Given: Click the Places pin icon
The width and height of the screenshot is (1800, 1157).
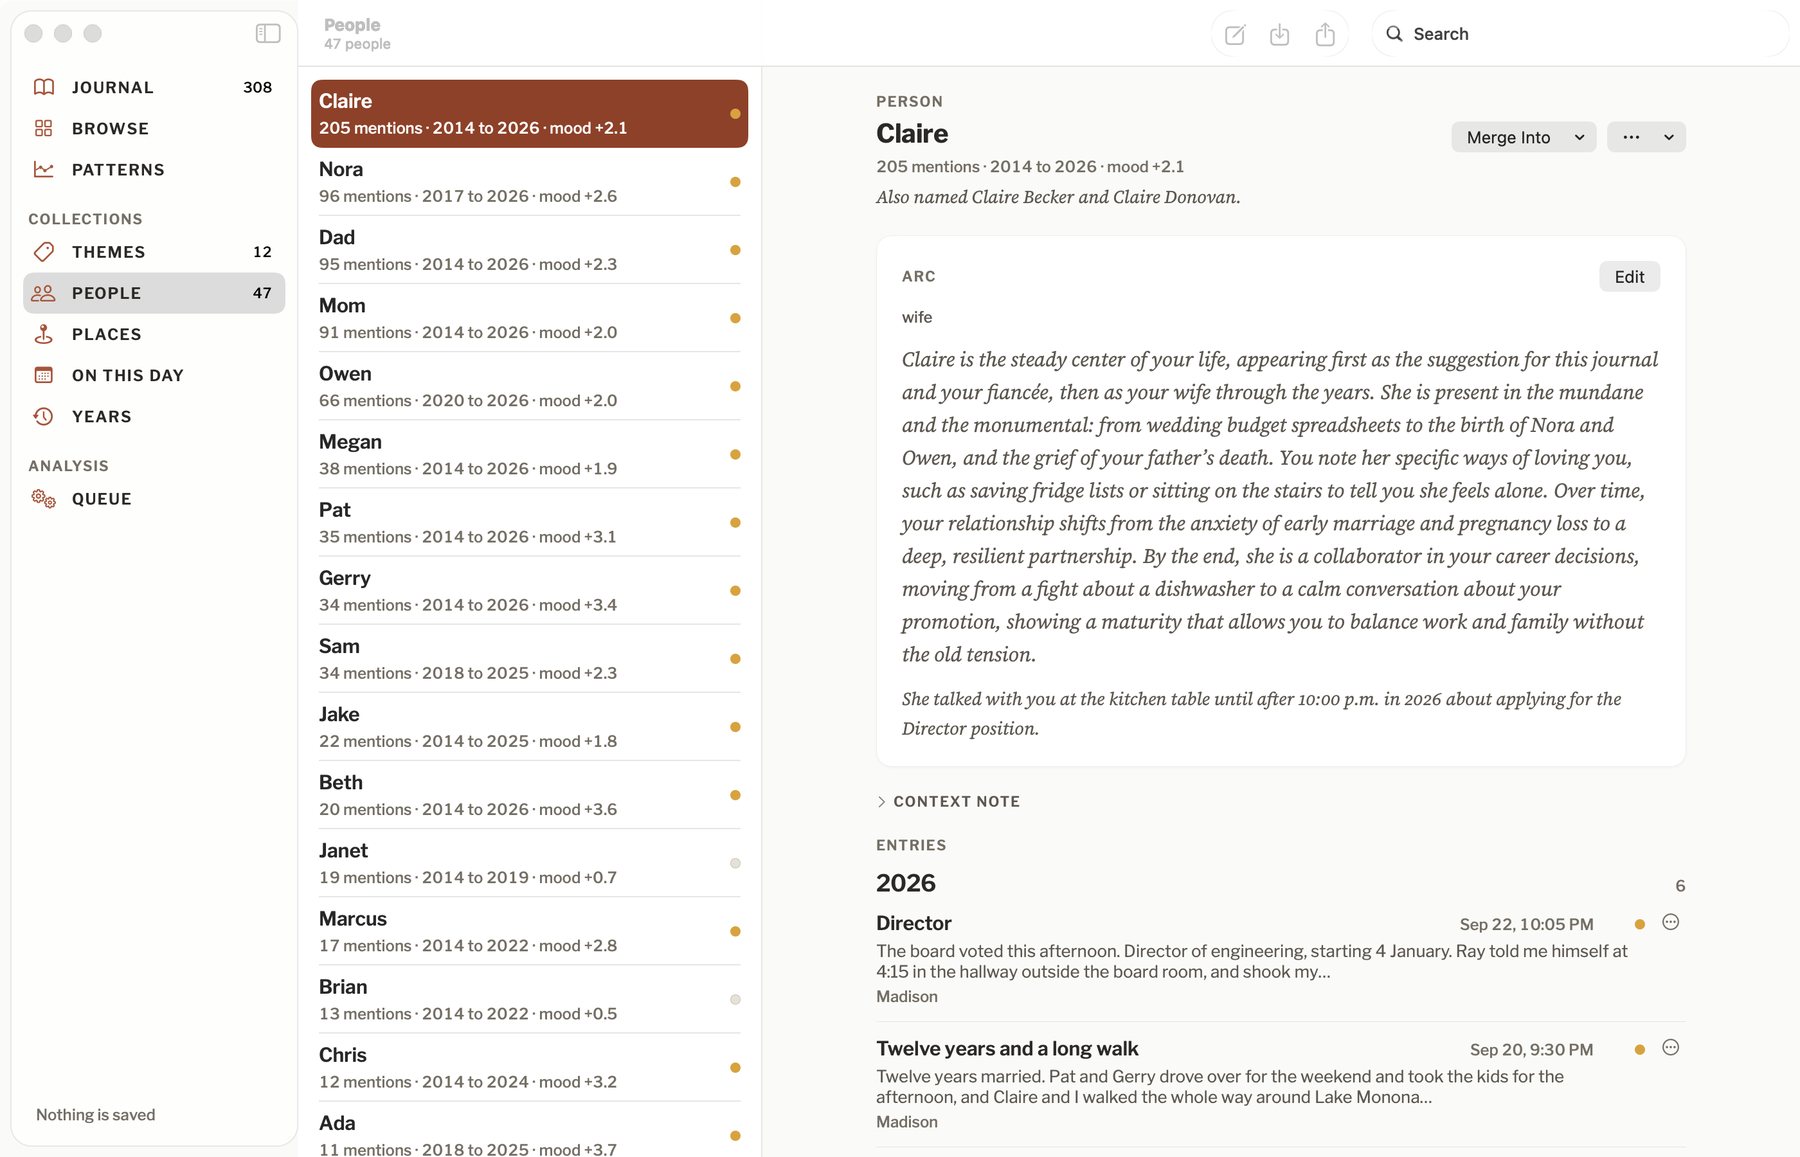Looking at the screenshot, I should point(44,334).
